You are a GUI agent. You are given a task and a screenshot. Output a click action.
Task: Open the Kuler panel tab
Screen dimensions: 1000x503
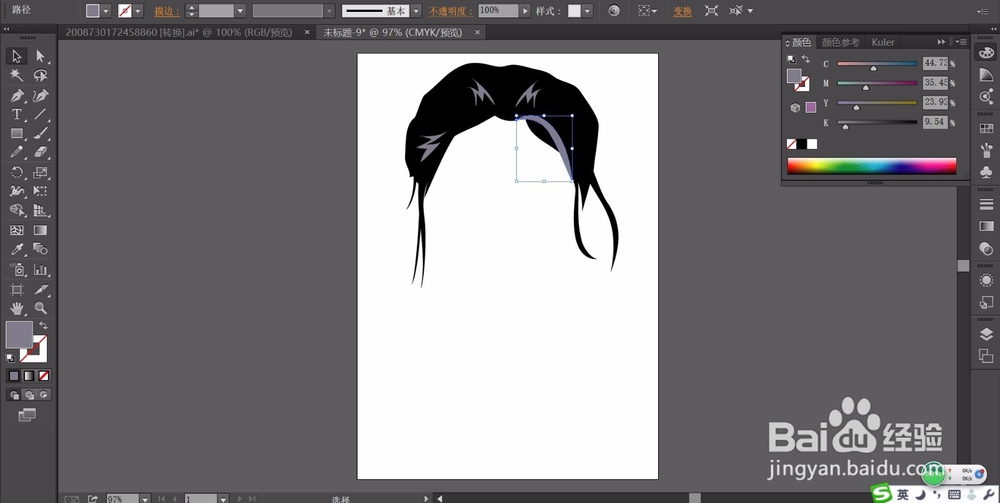point(883,42)
